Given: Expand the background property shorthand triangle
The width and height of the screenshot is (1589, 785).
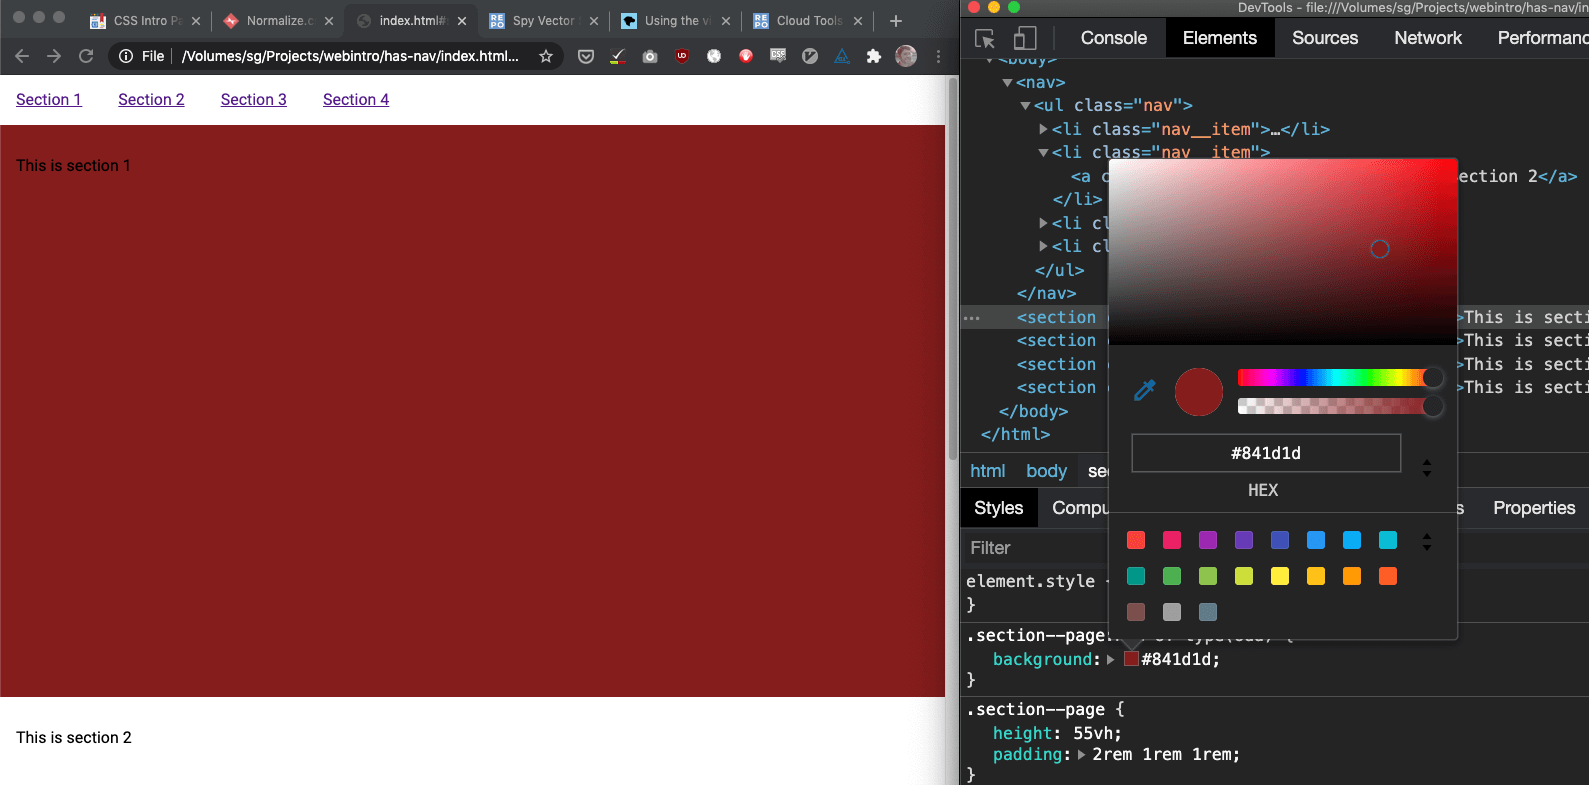Looking at the screenshot, I should [1110, 659].
